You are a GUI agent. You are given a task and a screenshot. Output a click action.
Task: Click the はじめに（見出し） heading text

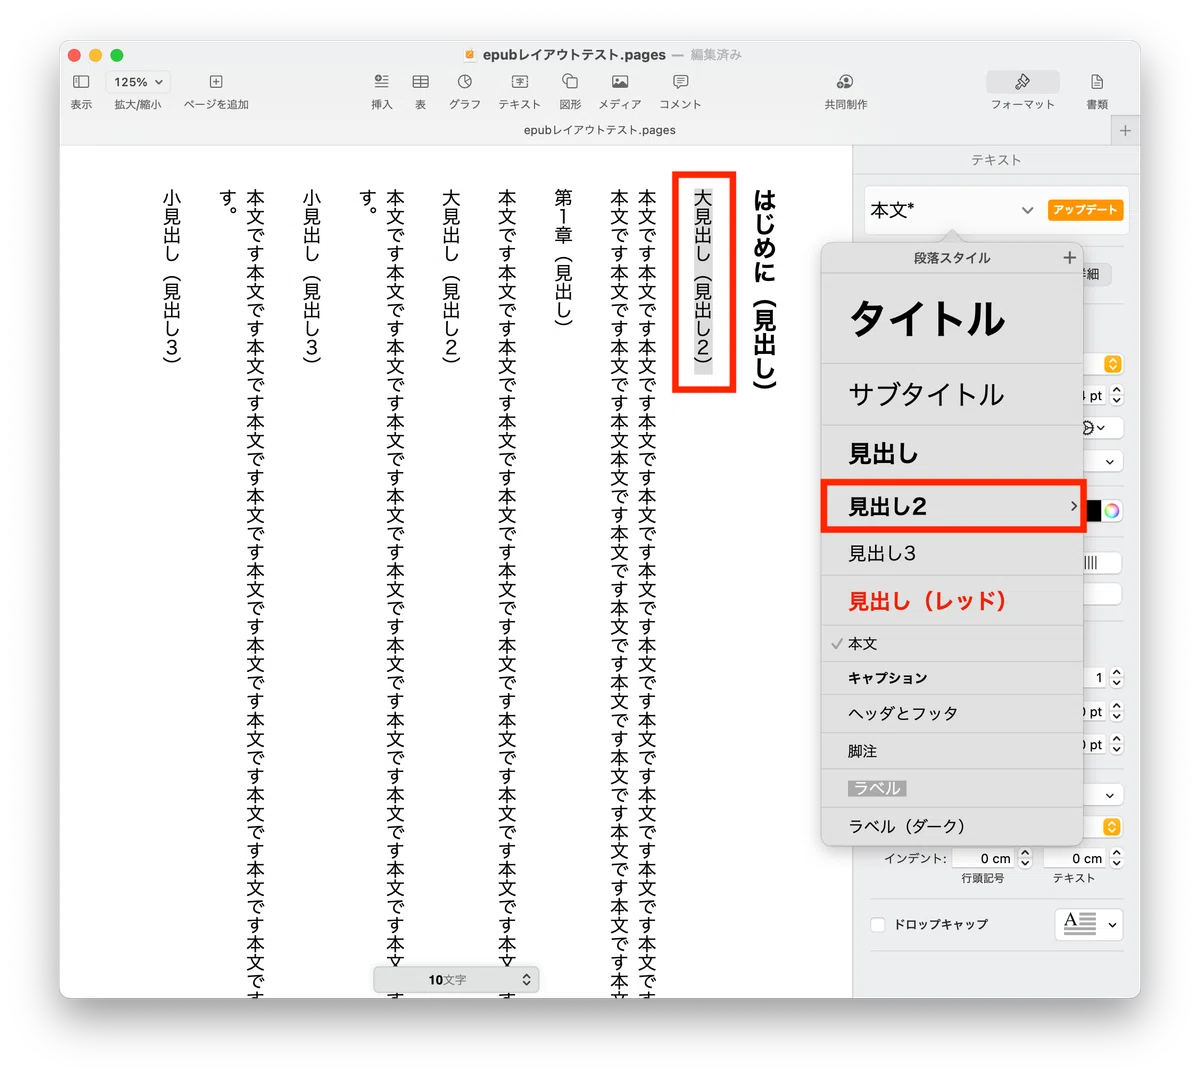(765, 288)
